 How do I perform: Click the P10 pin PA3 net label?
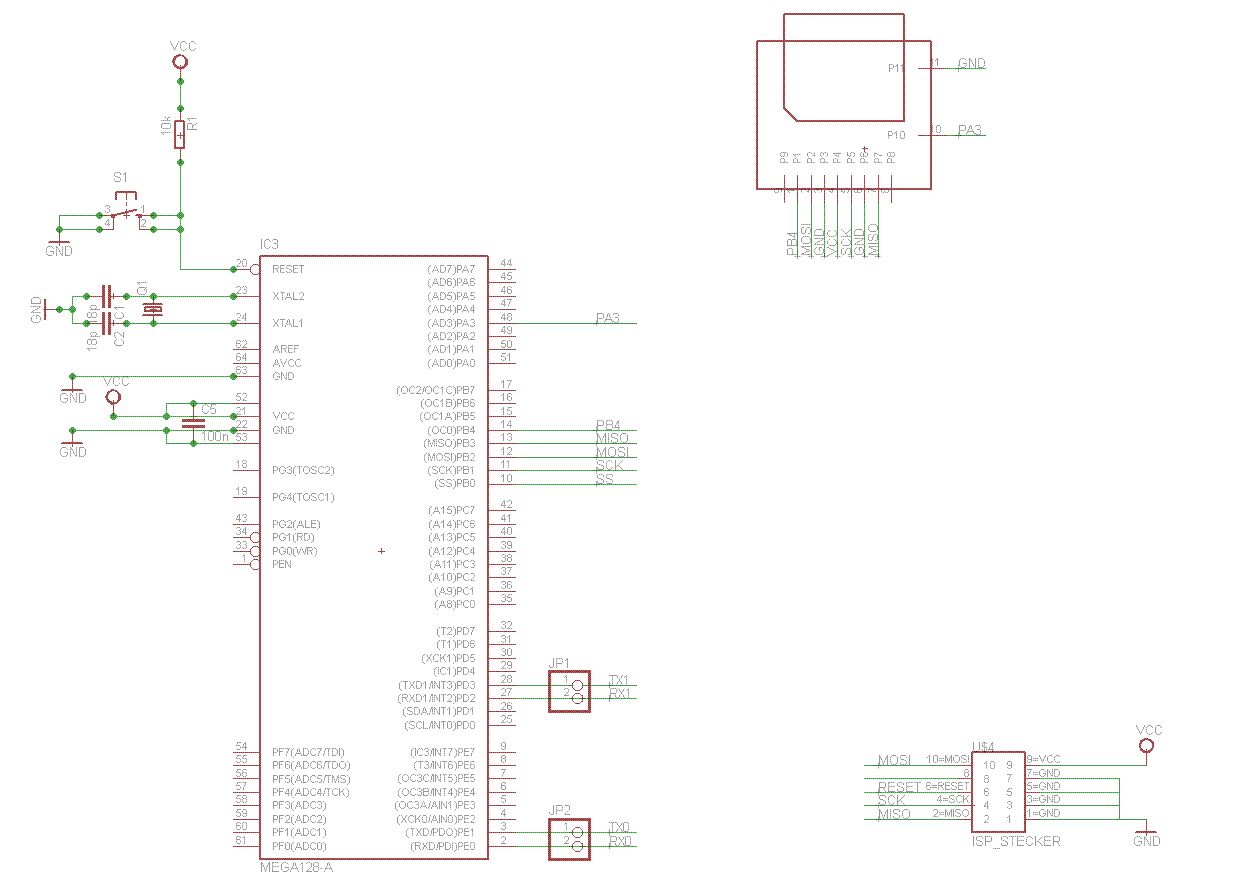point(970,130)
